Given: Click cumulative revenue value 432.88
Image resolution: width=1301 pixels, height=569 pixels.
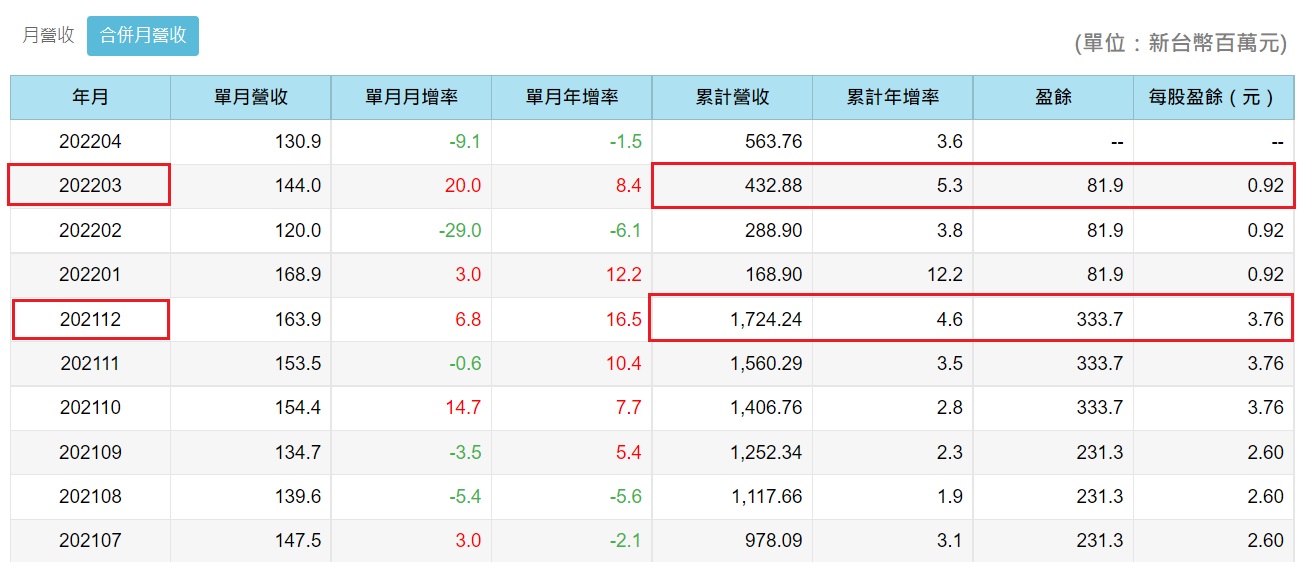Looking at the screenshot, I should 765,186.
